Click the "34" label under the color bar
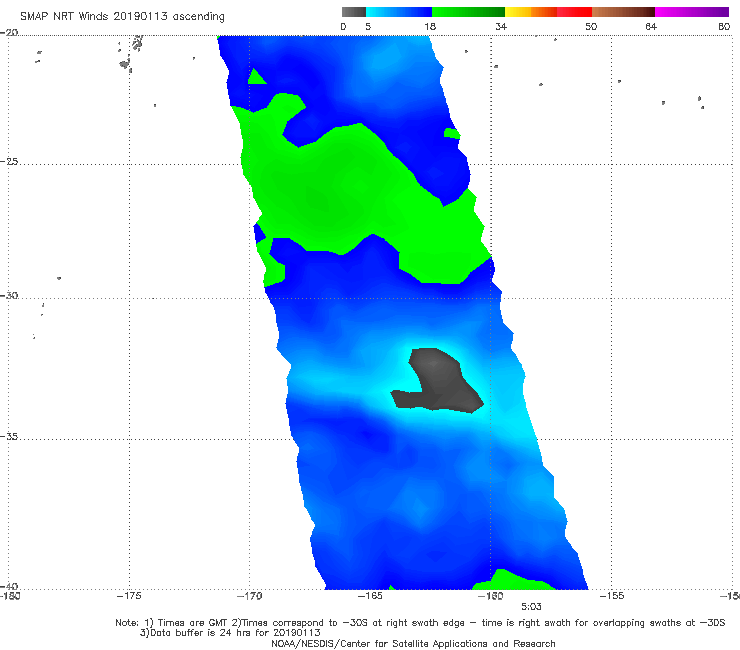Image resolution: width=740 pixels, height=650 pixels. click(x=501, y=26)
